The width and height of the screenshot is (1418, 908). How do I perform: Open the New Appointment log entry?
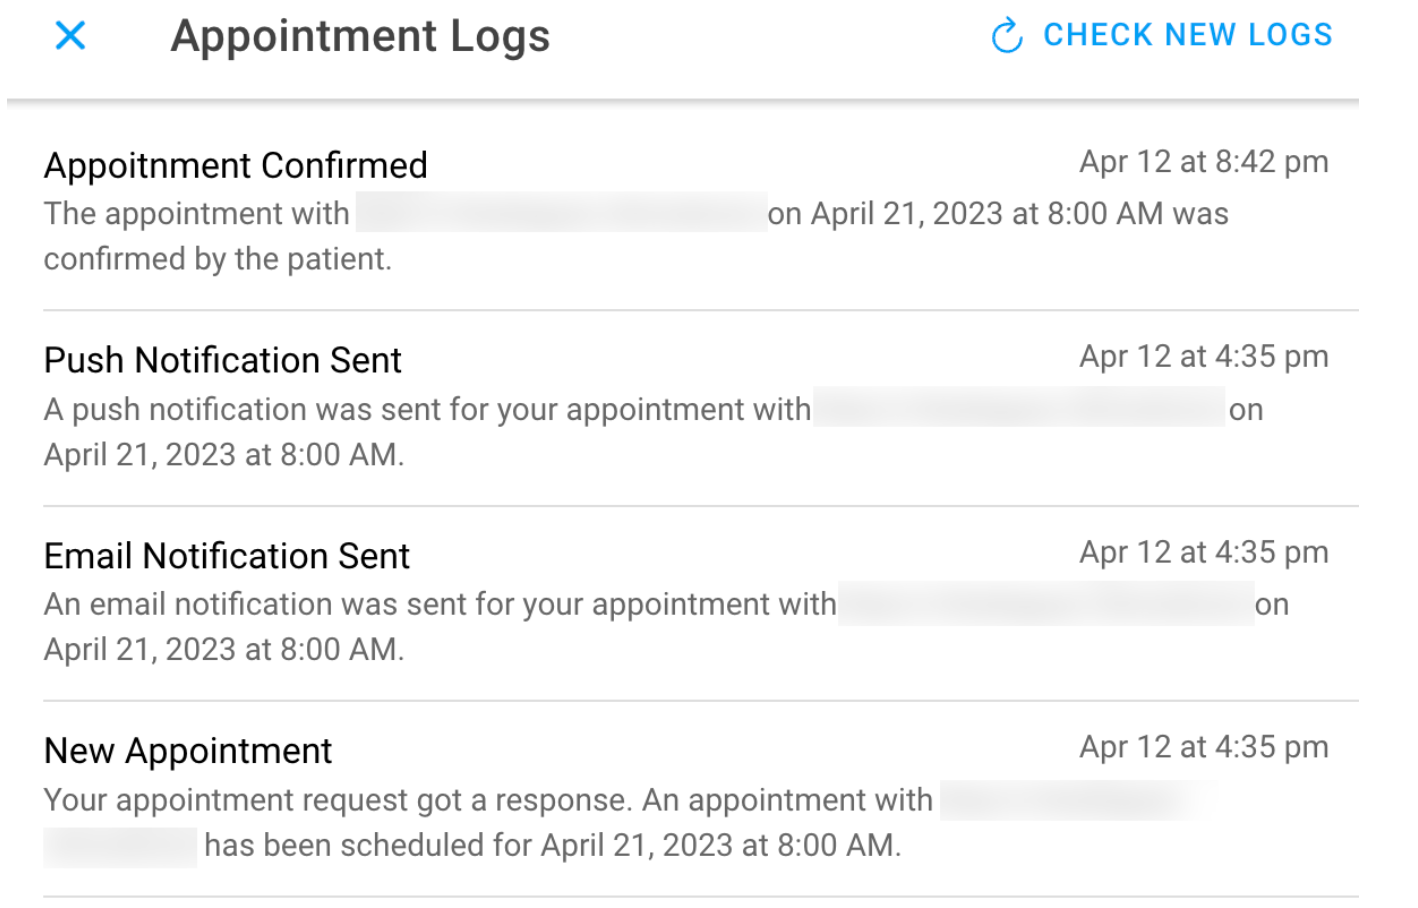pyautogui.click(x=188, y=751)
